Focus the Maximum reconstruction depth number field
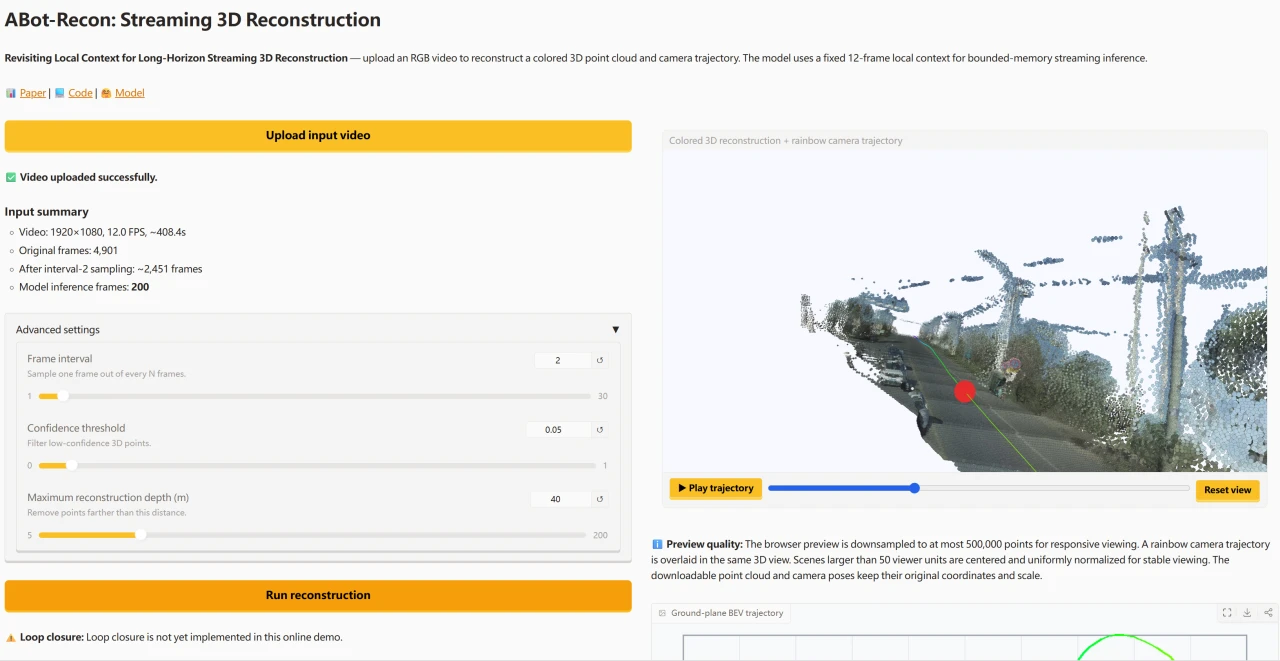 [560, 499]
